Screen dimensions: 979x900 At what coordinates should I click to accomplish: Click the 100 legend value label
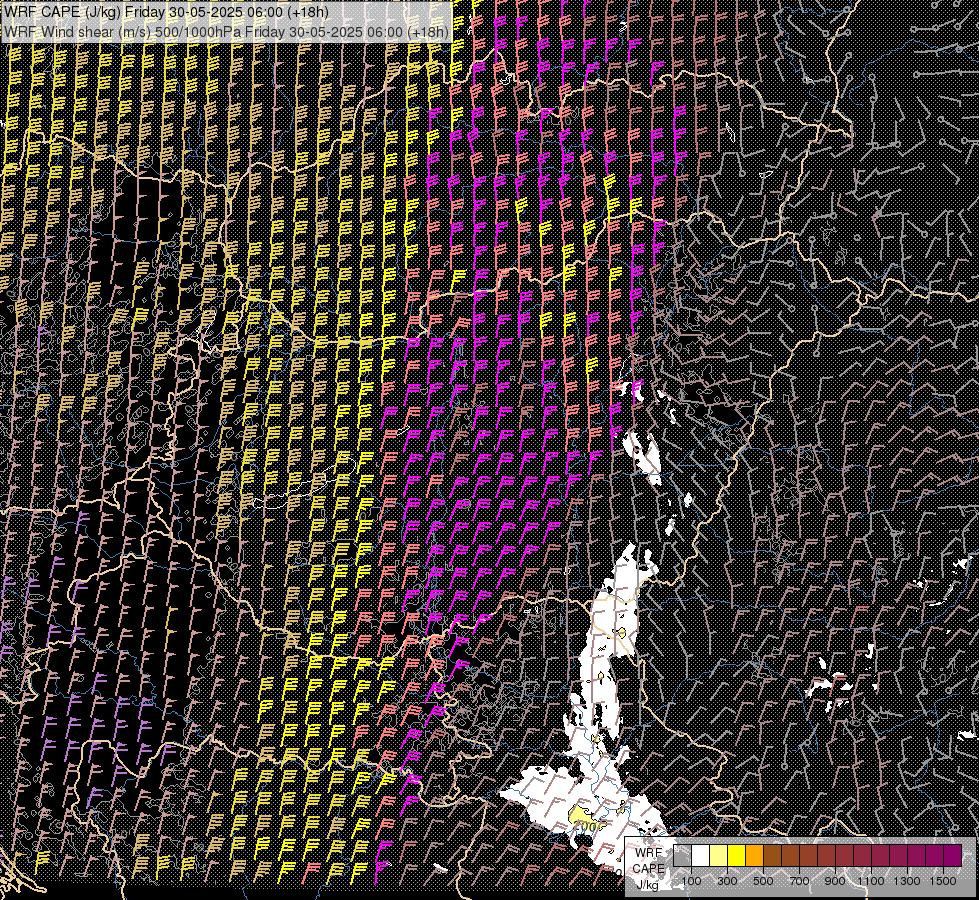click(x=691, y=881)
